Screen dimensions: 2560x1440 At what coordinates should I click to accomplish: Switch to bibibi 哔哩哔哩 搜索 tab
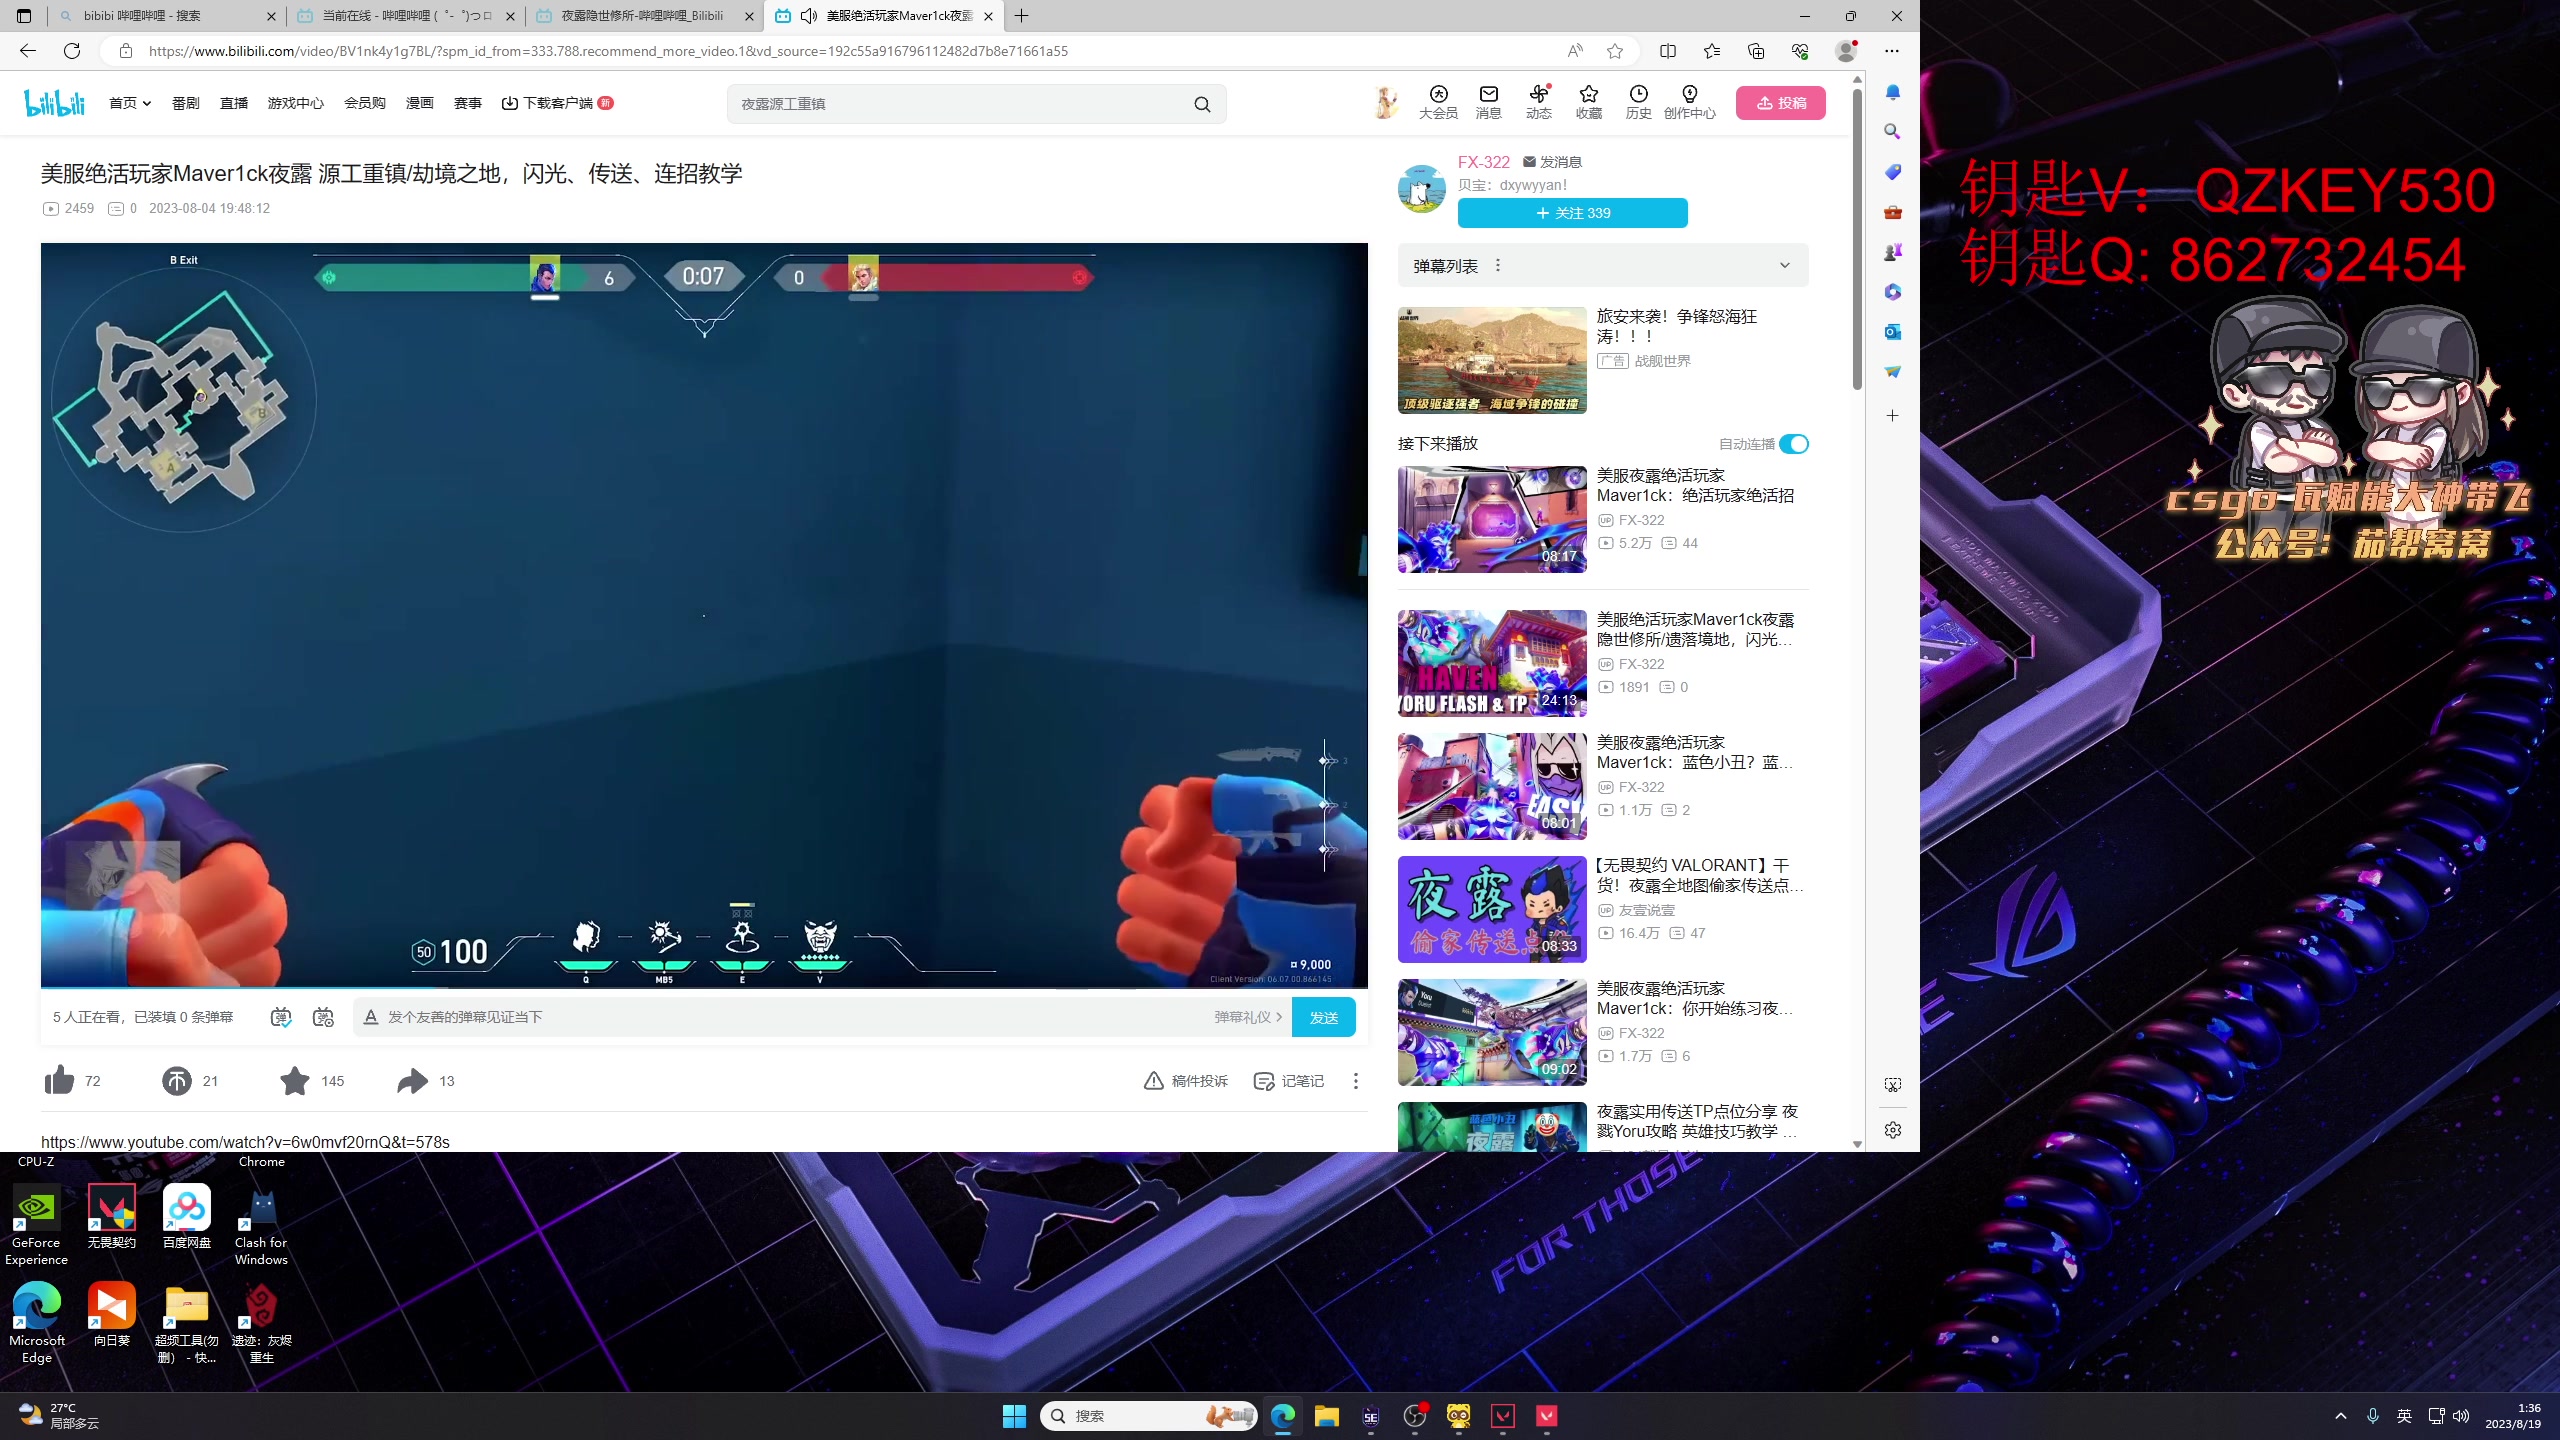click(x=167, y=16)
